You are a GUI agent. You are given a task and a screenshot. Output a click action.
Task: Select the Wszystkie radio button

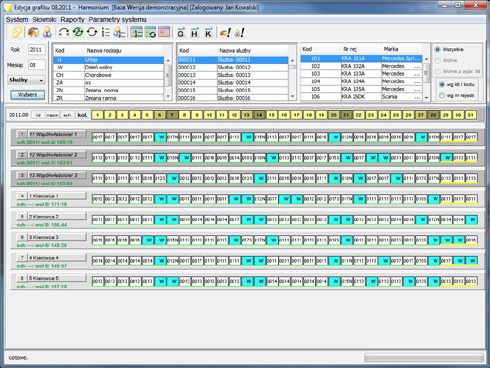pyautogui.click(x=438, y=49)
